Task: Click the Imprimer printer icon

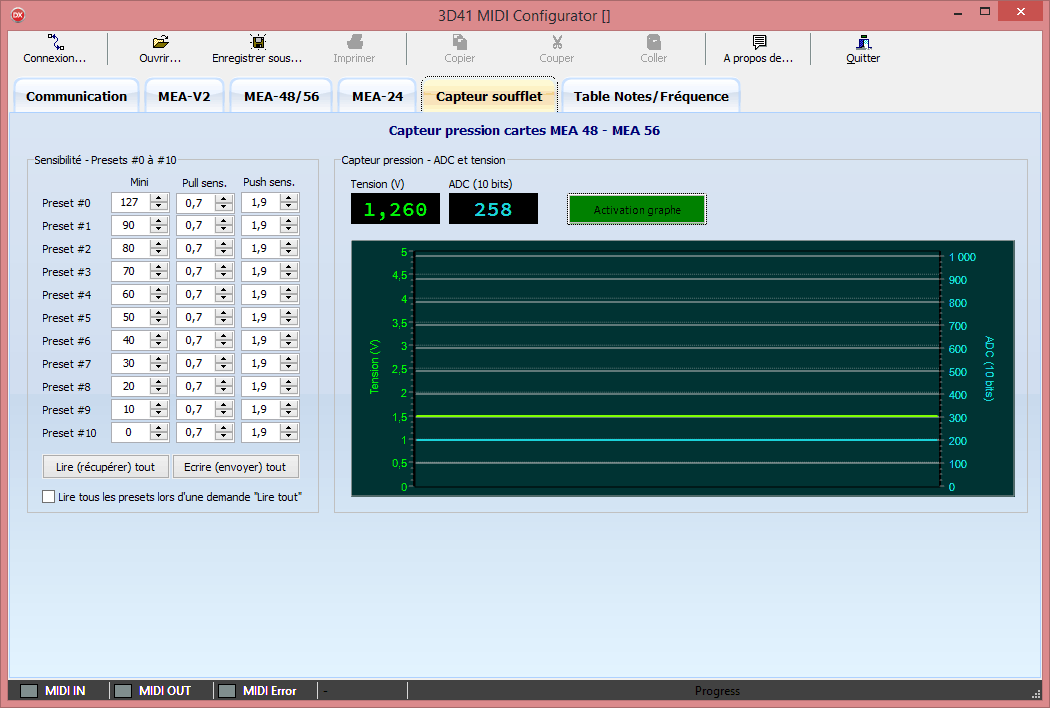Action: point(354,42)
